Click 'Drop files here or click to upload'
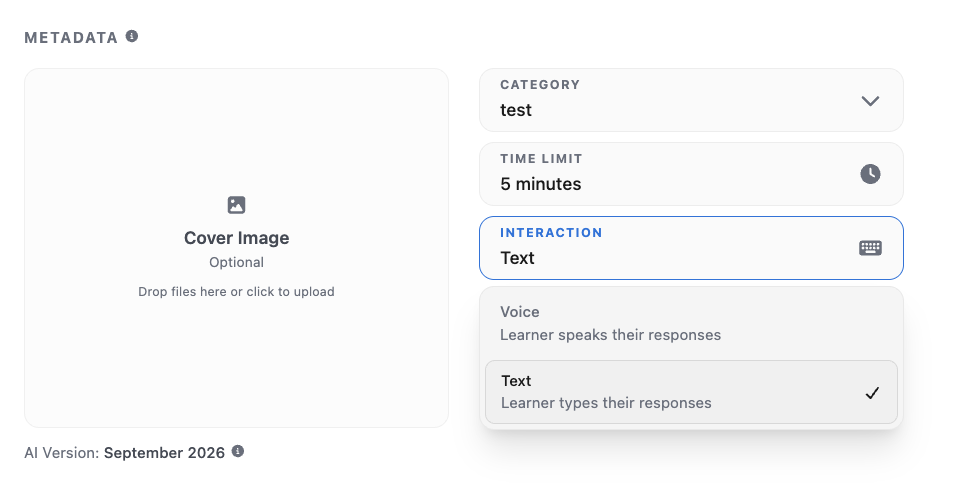This screenshot has width=978, height=490. point(236,292)
